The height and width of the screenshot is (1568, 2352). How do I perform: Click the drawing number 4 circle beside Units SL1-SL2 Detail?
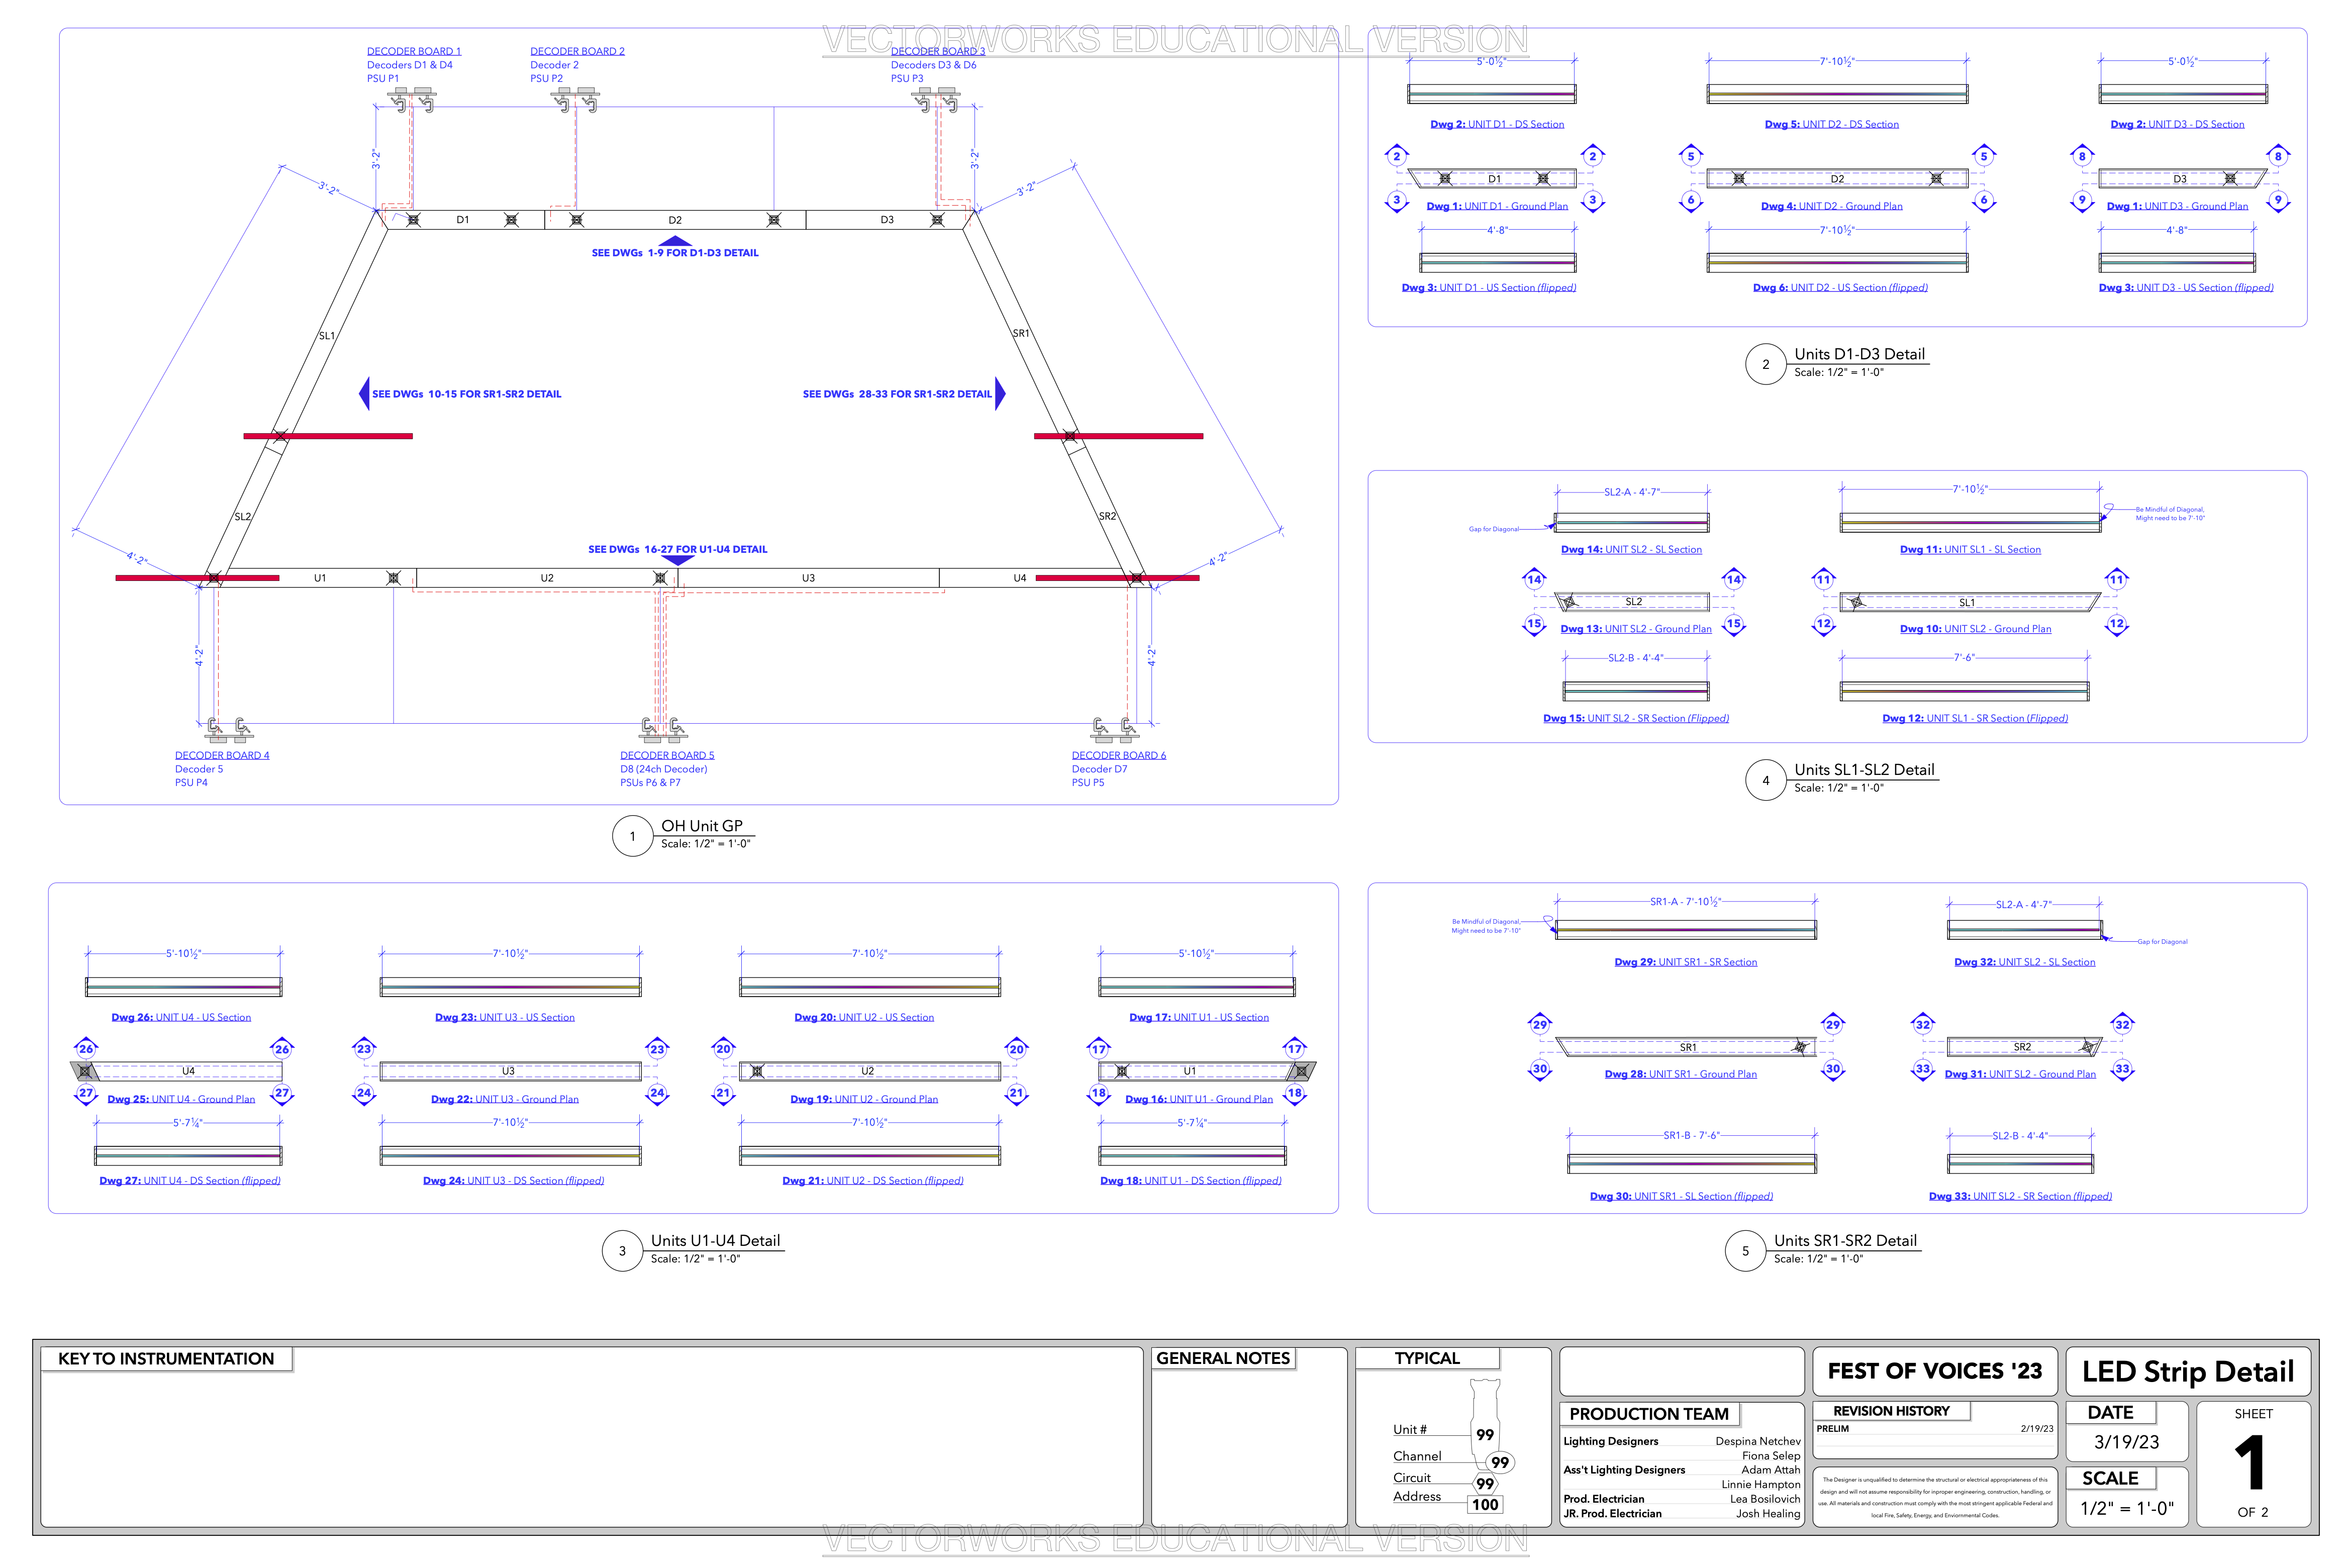(x=1765, y=780)
